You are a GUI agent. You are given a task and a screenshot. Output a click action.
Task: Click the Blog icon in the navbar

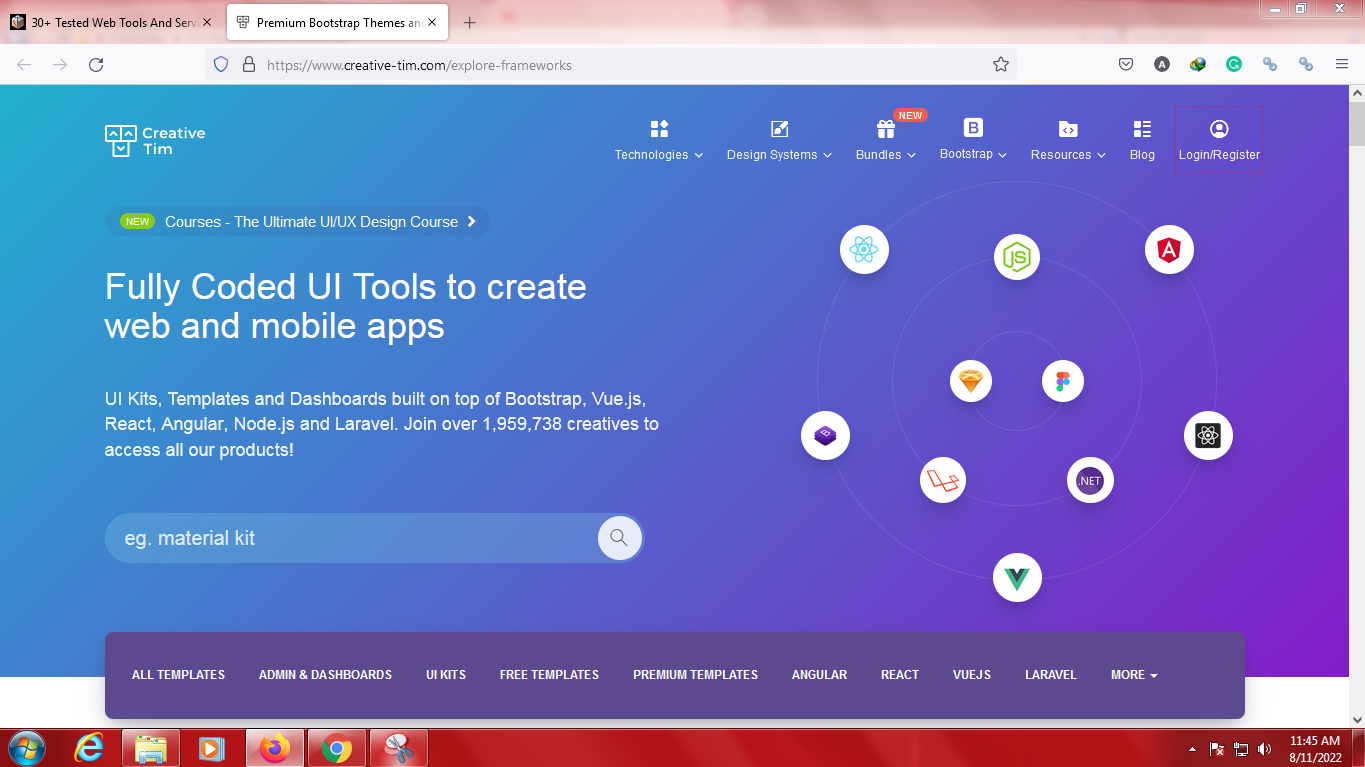pyautogui.click(x=1142, y=129)
